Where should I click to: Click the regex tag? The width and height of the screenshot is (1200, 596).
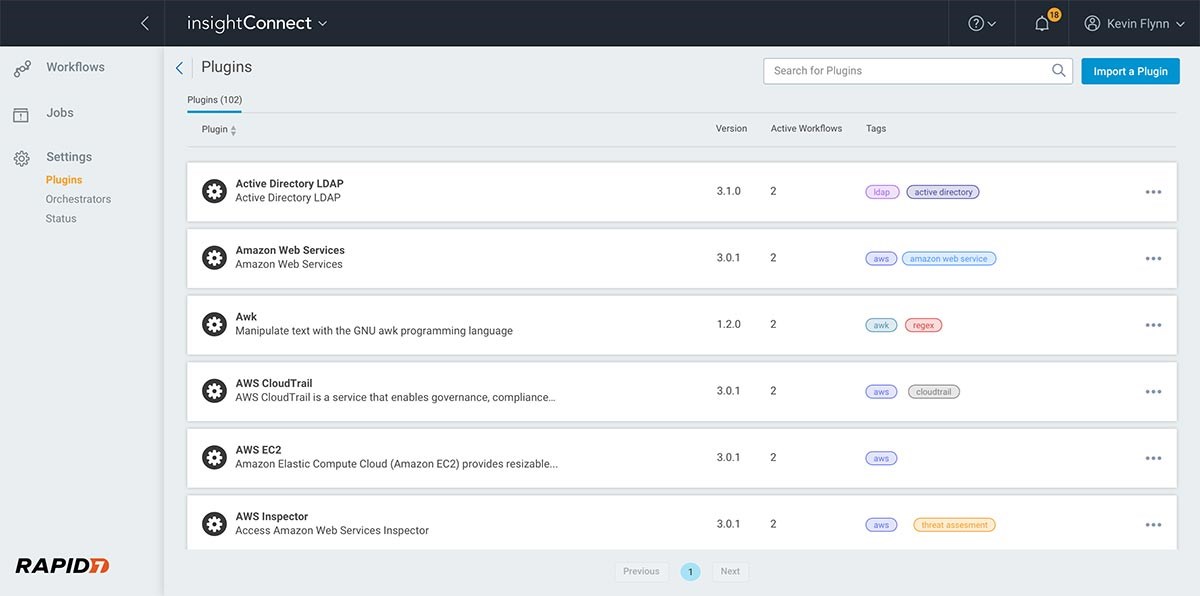(x=924, y=325)
